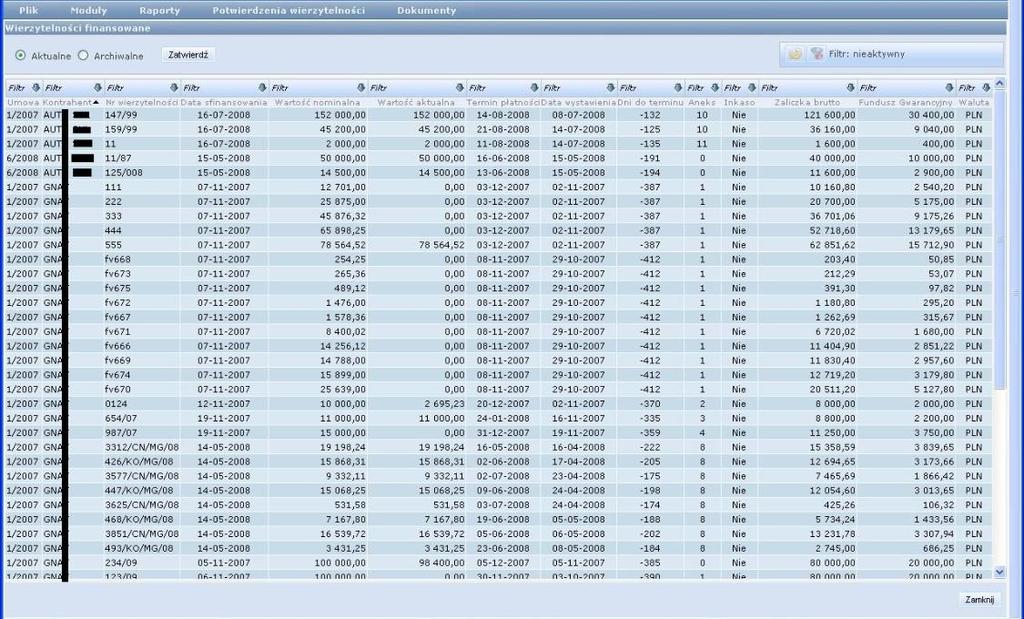Screen dimensions: 1024x619
Task: Open filter icon for Termin płatności column
Action: [x=534, y=87]
